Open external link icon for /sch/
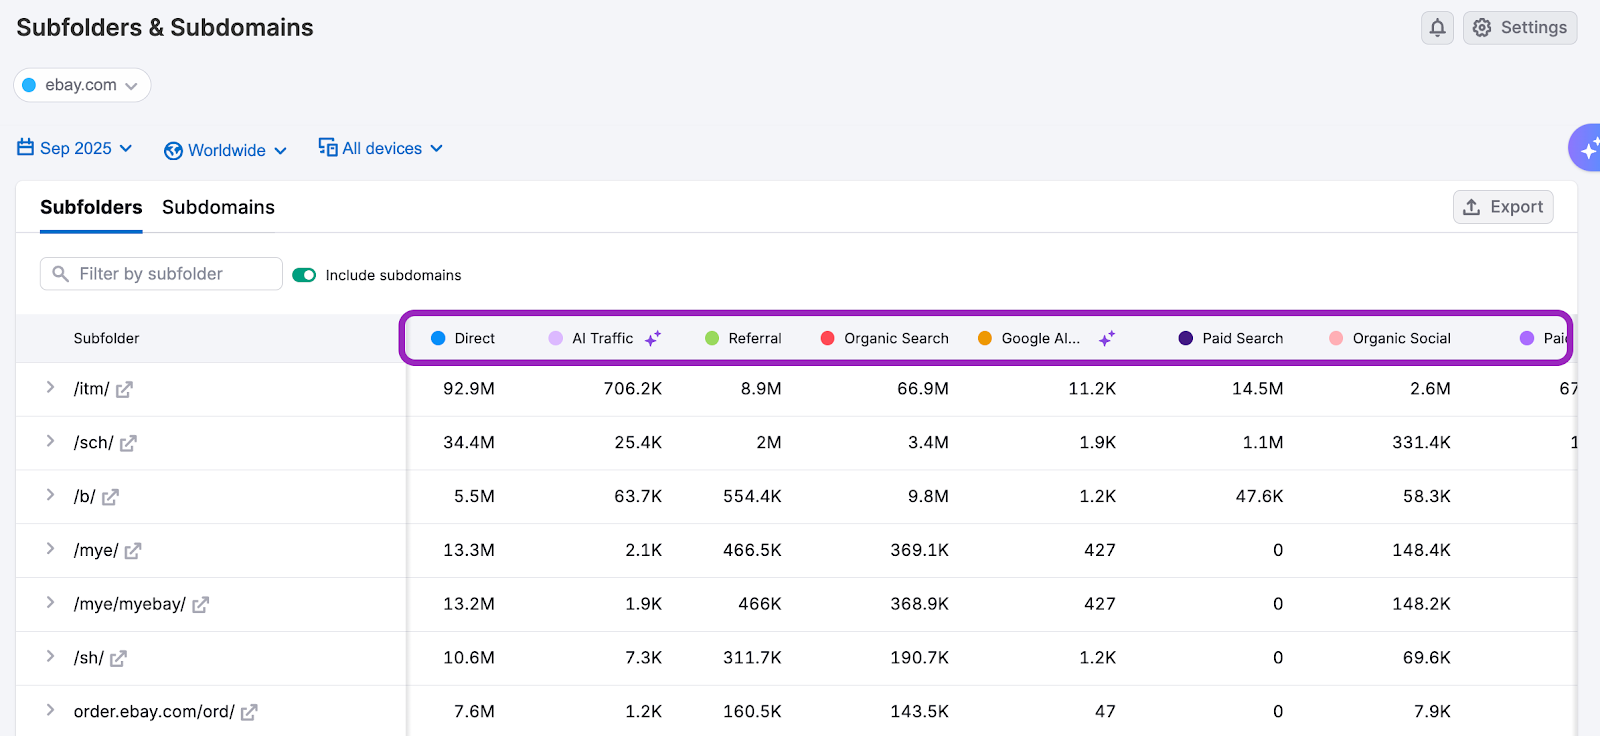The image size is (1600, 736). (128, 444)
